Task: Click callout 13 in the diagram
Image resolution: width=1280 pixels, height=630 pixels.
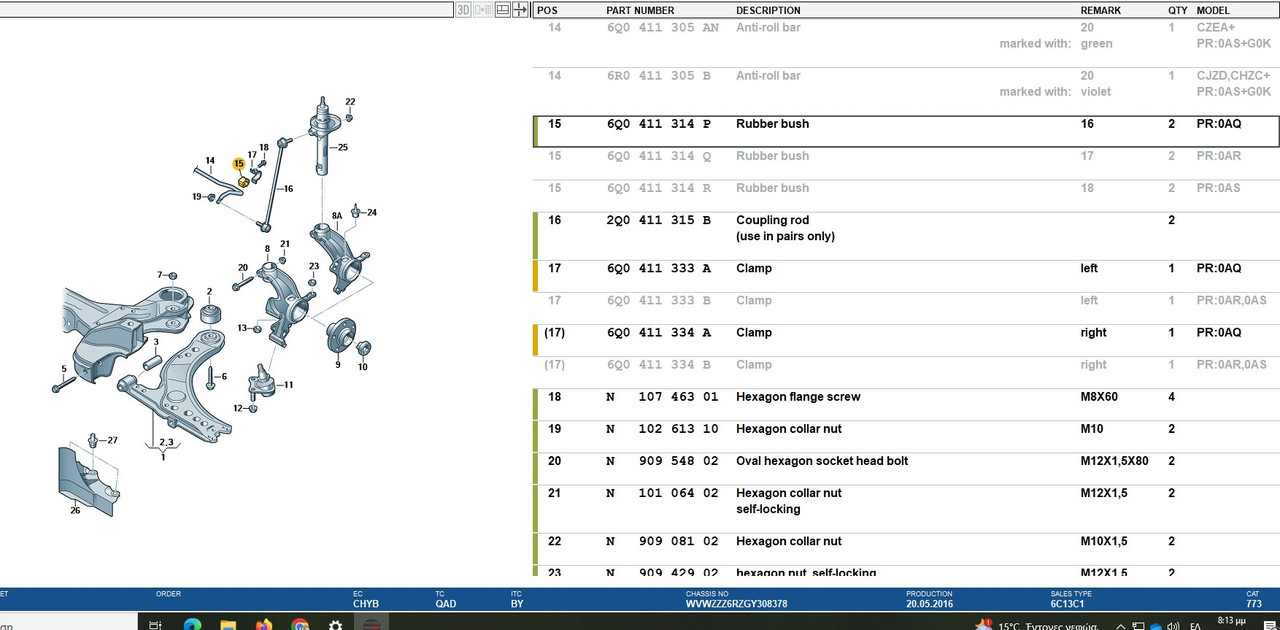Action: [242, 328]
